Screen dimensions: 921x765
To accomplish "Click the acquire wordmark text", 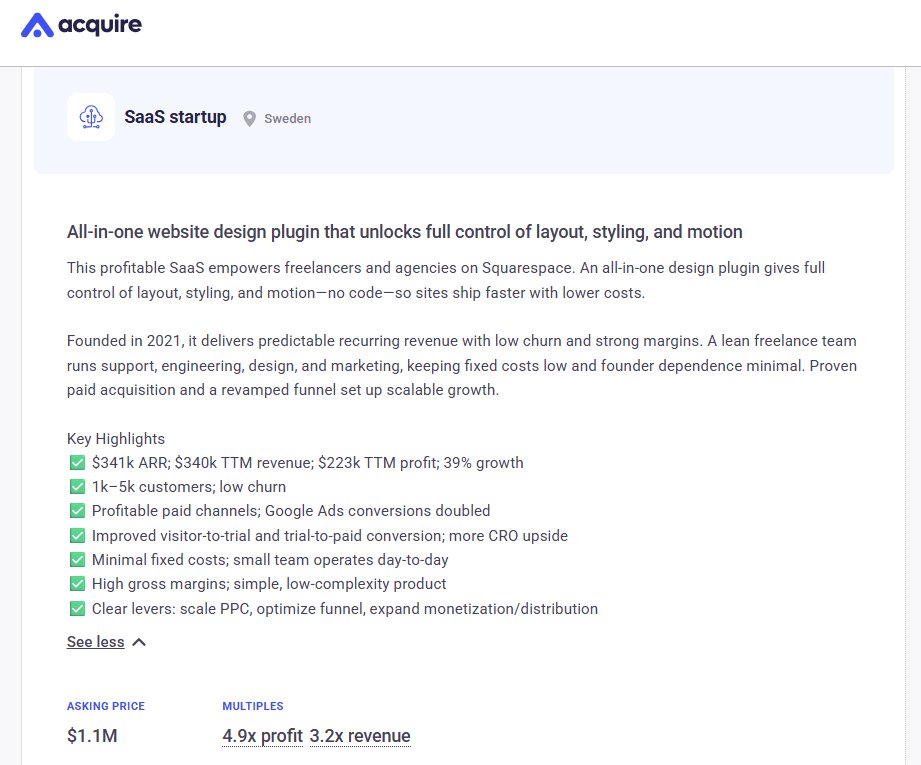I will coord(100,25).
